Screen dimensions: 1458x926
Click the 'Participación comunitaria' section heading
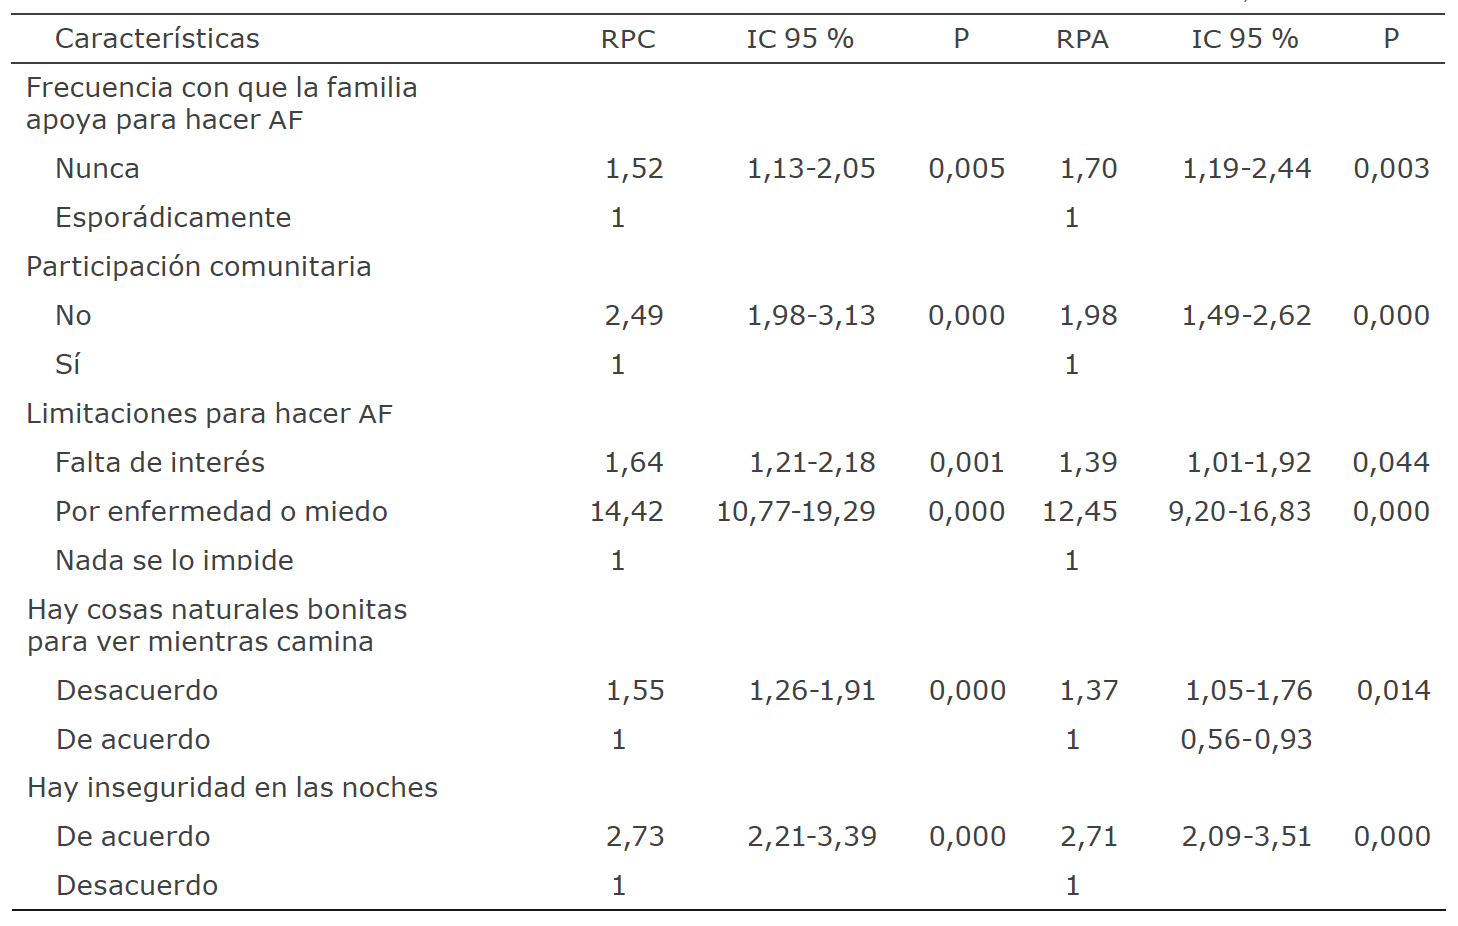coord(198,267)
